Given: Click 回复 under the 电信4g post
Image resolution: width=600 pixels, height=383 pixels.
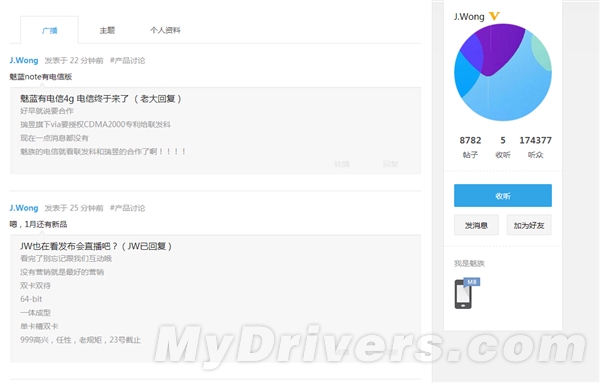Looking at the screenshot, I should [391, 164].
